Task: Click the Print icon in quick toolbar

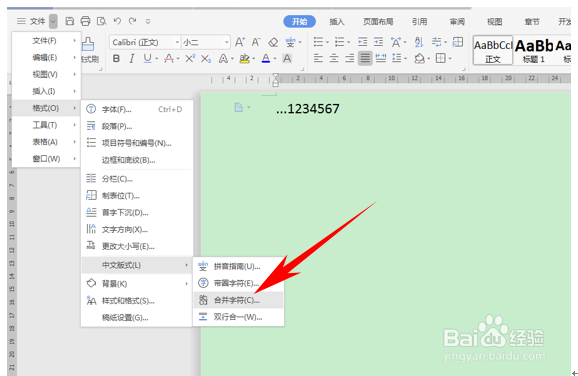Action: pos(85,21)
